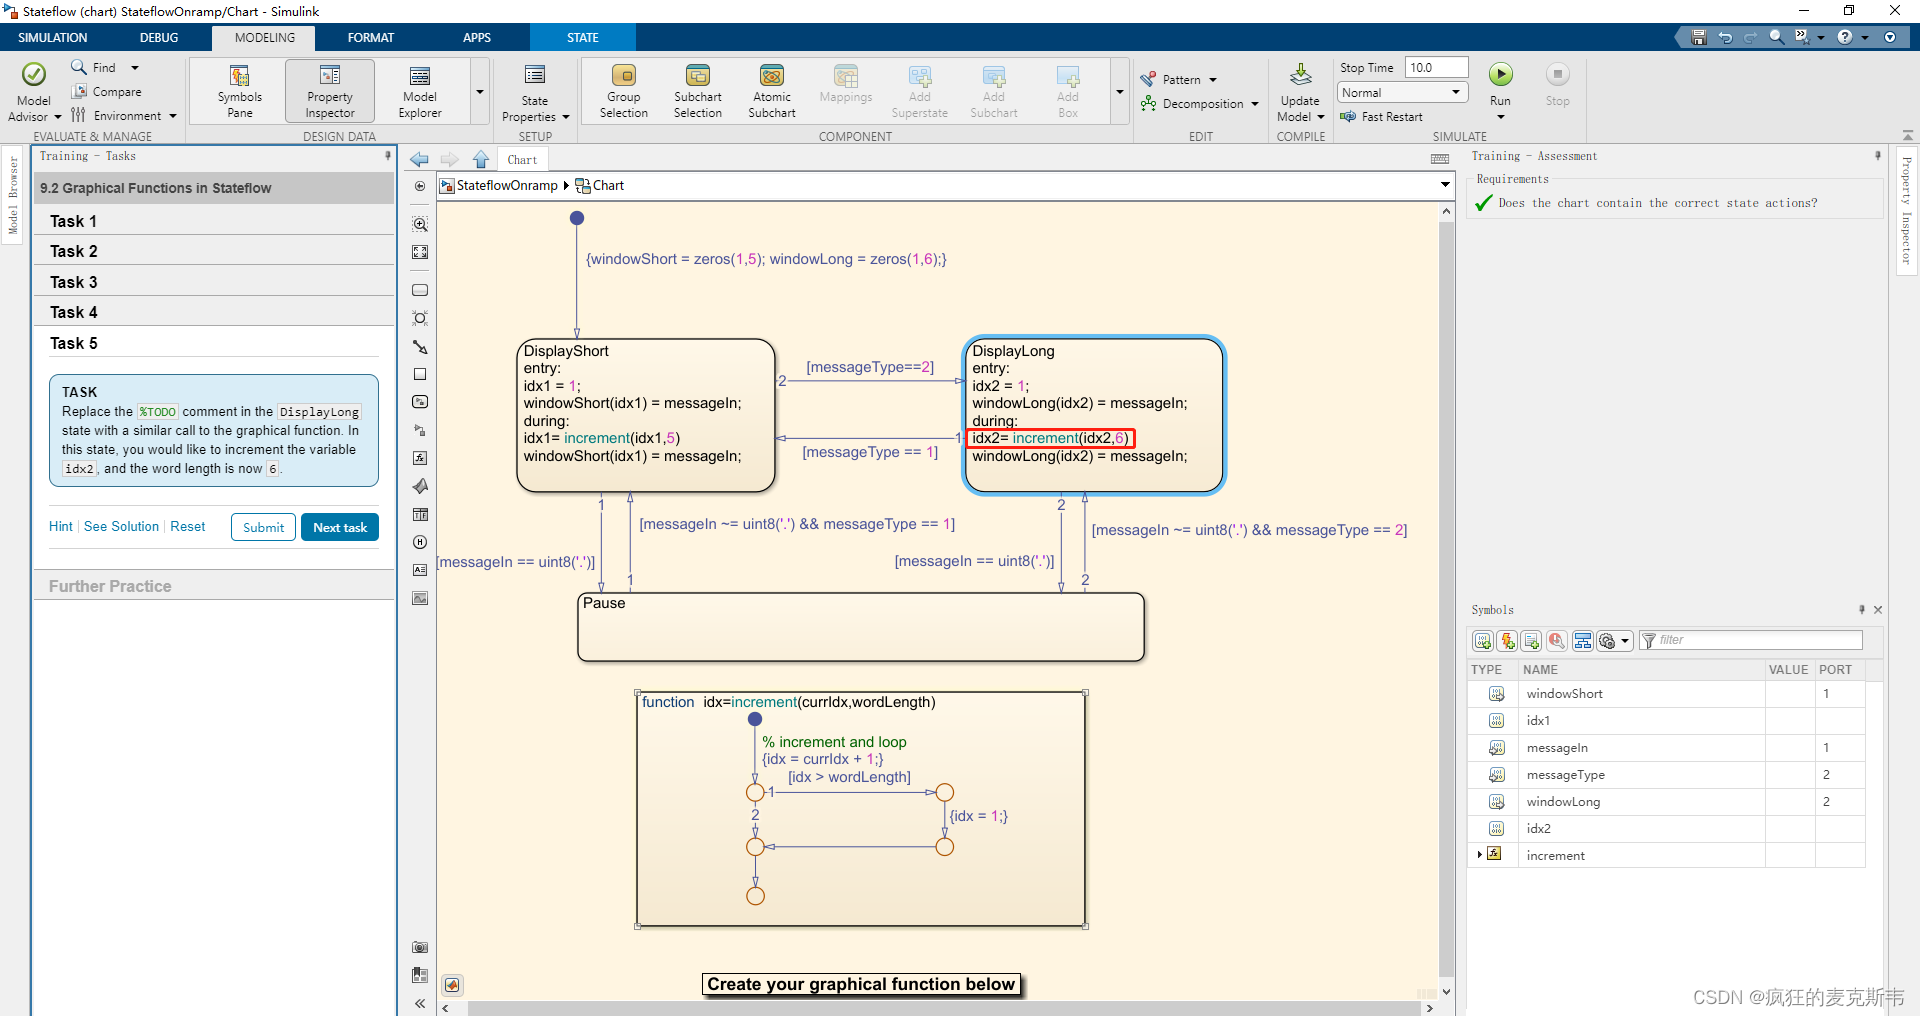
Task: Create an event in Symbols pane
Action: click(1508, 641)
